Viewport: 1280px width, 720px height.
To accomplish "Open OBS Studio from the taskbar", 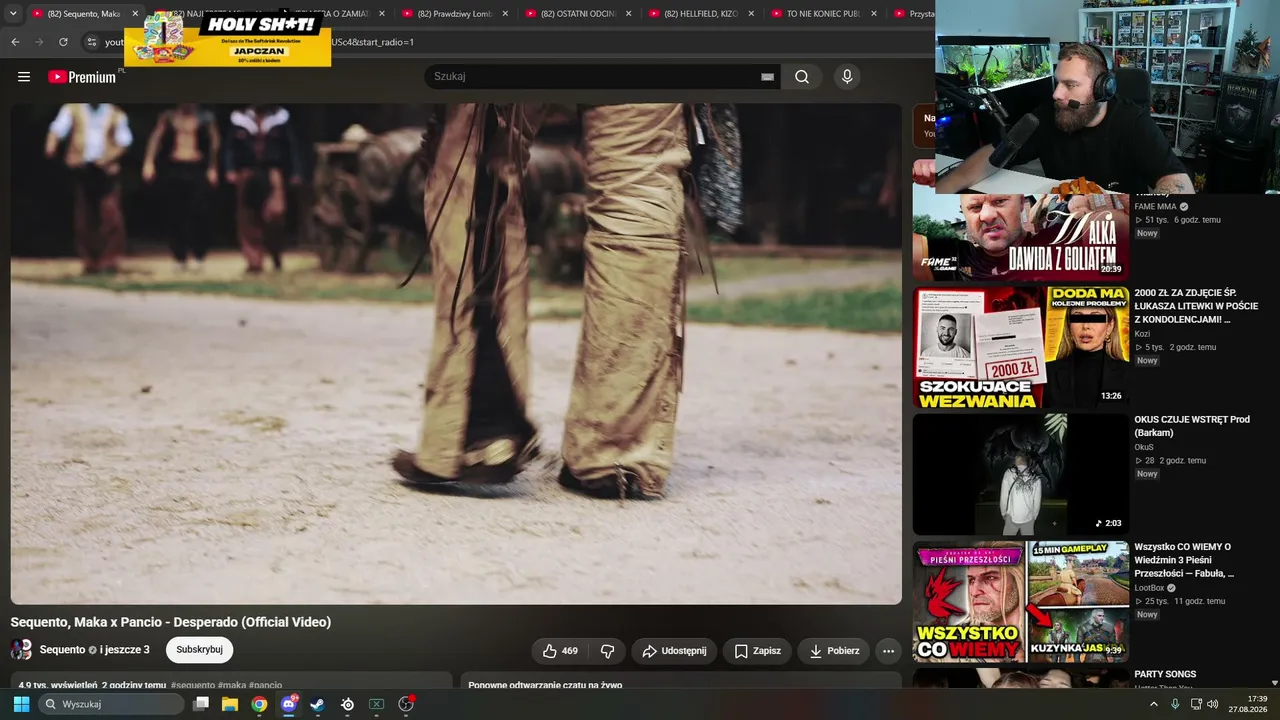I will click(x=406, y=704).
